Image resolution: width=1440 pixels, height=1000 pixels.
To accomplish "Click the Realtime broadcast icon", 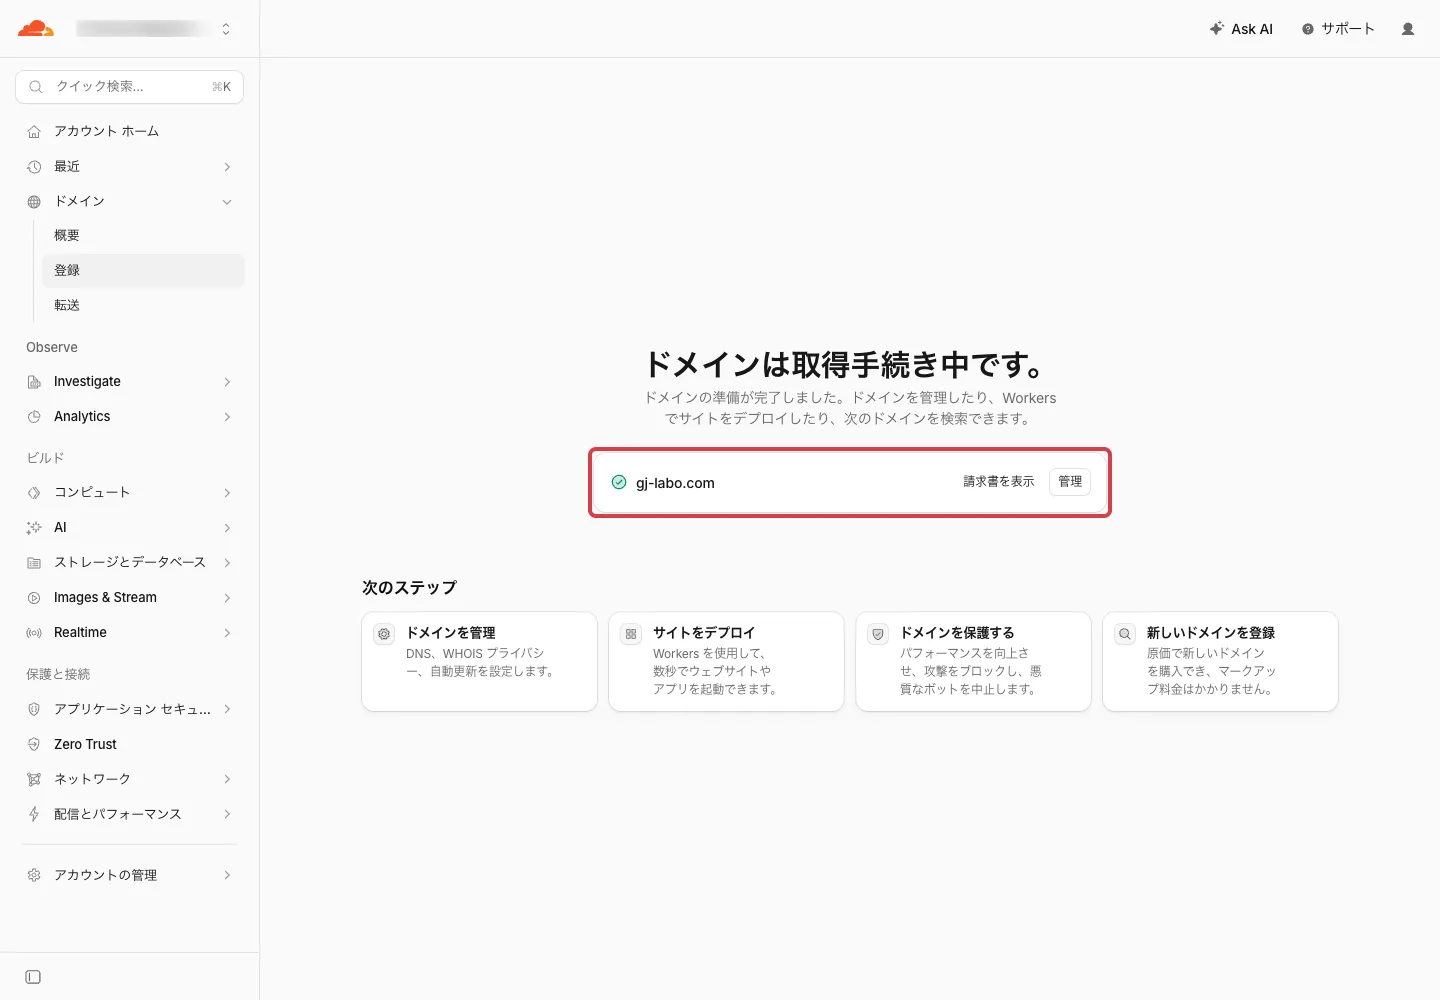I will pyautogui.click(x=34, y=633).
